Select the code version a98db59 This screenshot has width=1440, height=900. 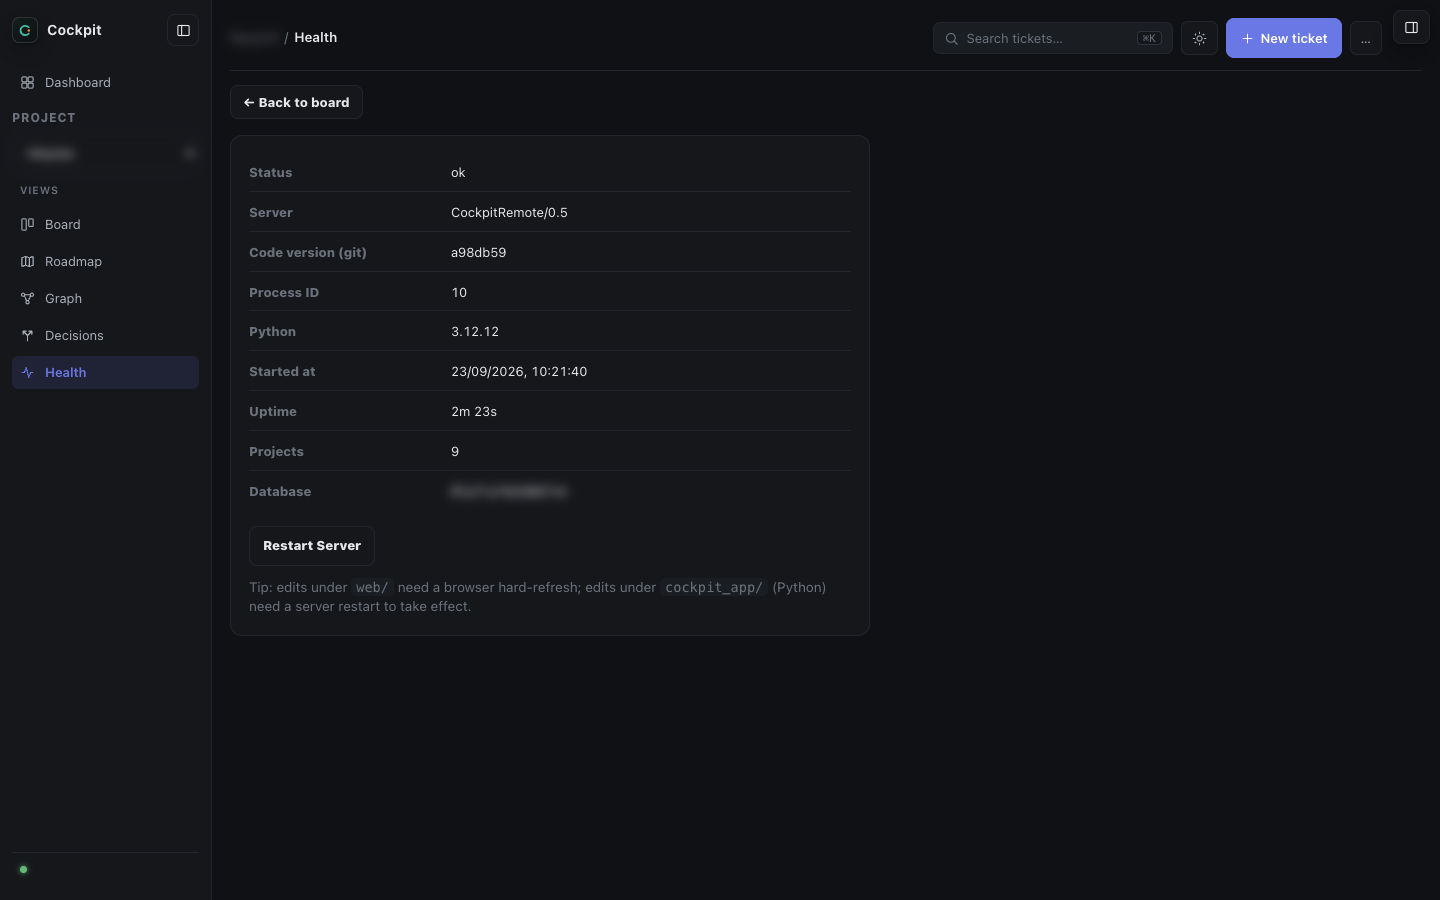pyautogui.click(x=478, y=252)
